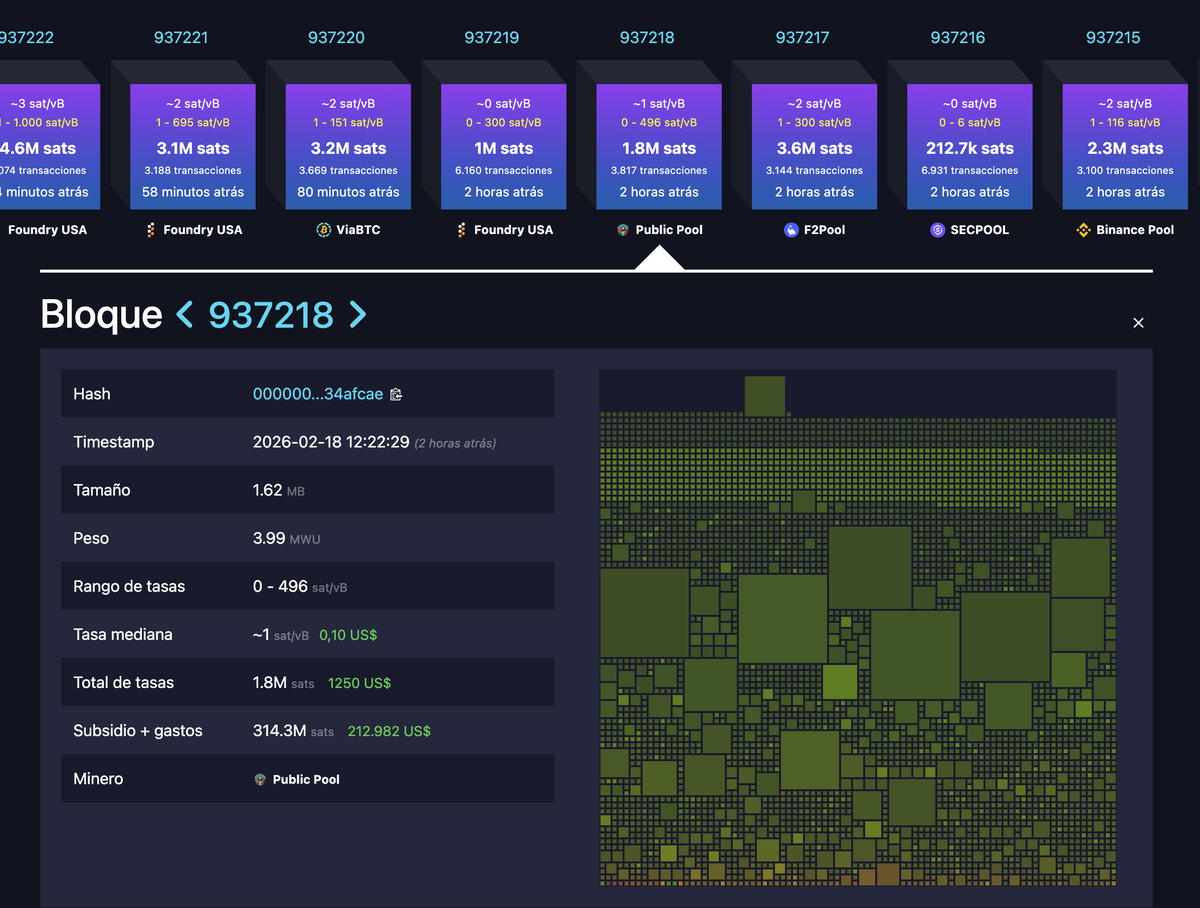
Task: Open the block hash 000000...34afcae link
Action: 318,394
